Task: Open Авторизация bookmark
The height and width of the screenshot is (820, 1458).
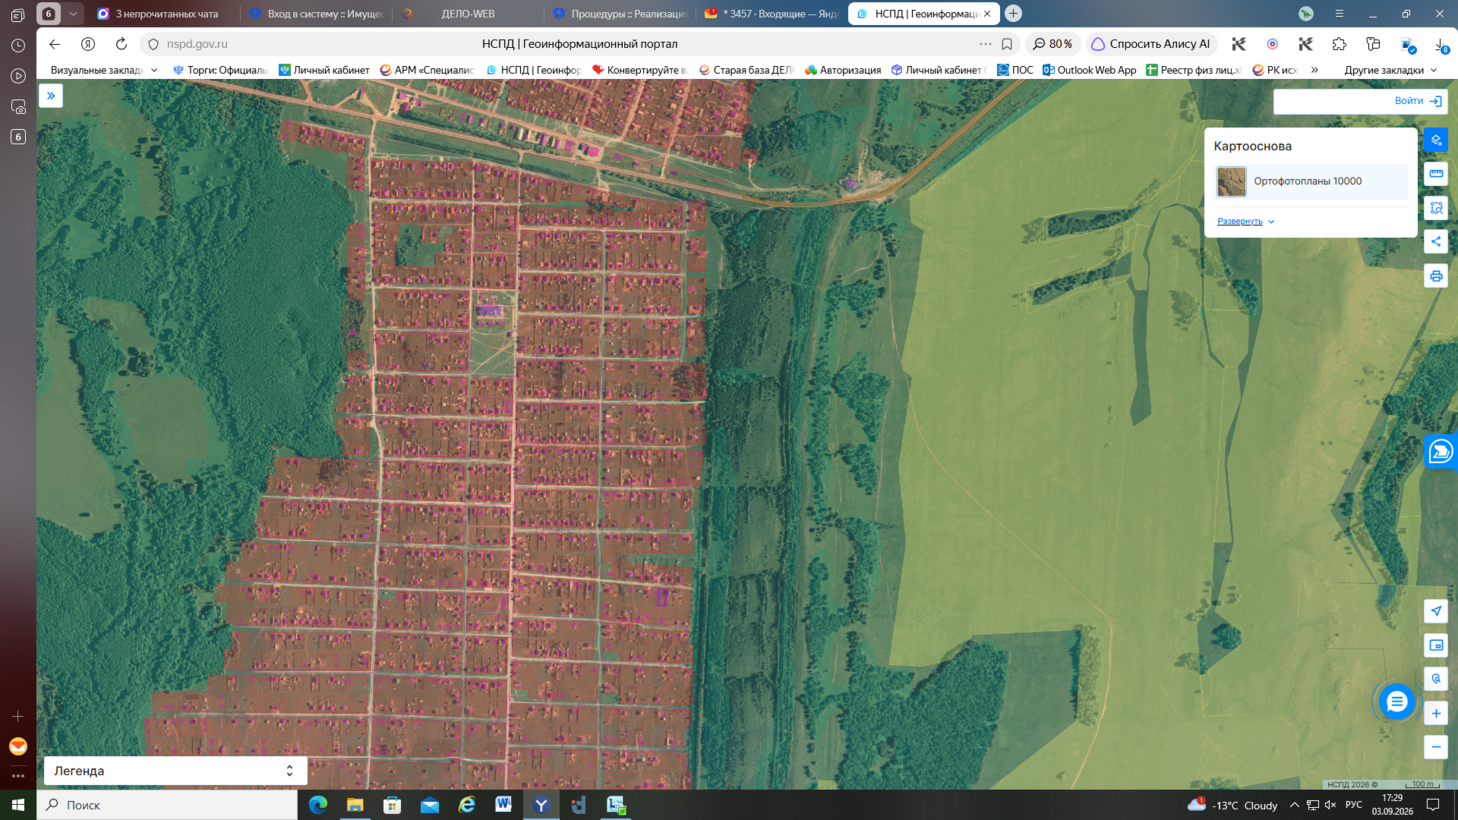Action: pos(843,70)
